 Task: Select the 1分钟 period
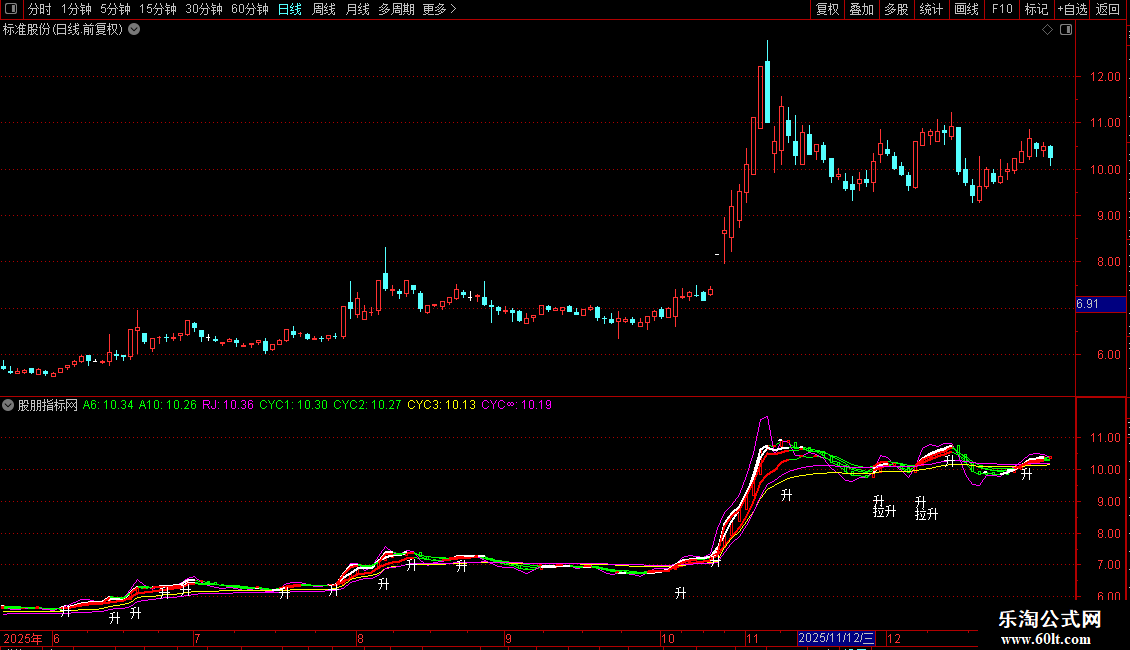(x=76, y=9)
